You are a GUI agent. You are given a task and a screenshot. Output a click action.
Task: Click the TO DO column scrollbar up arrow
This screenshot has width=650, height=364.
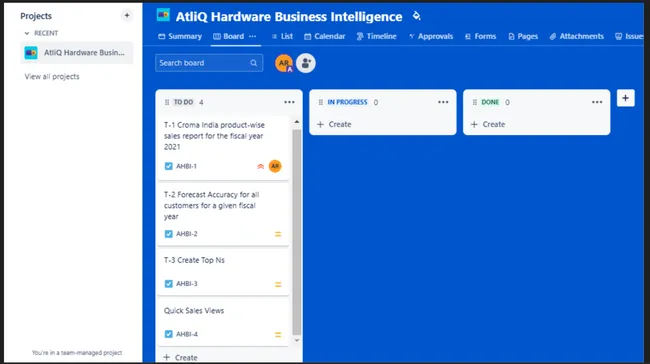(297, 122)
